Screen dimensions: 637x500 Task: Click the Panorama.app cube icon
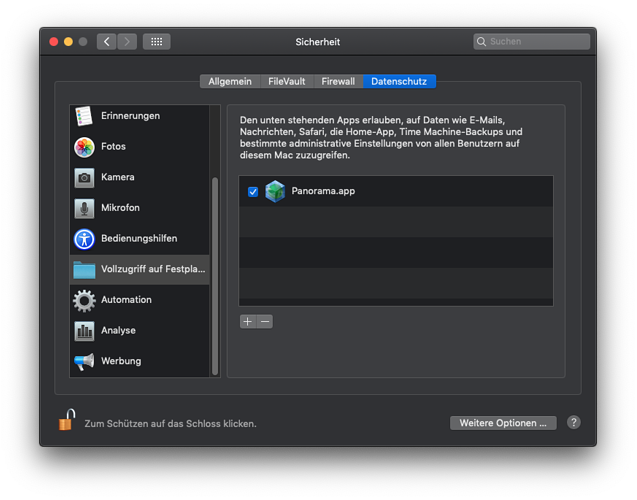[275, 191]
